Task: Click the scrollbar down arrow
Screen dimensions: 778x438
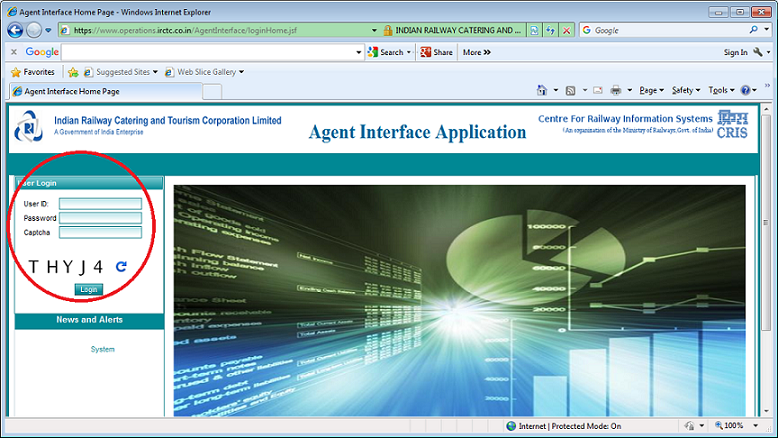Action: pos(767,411)
